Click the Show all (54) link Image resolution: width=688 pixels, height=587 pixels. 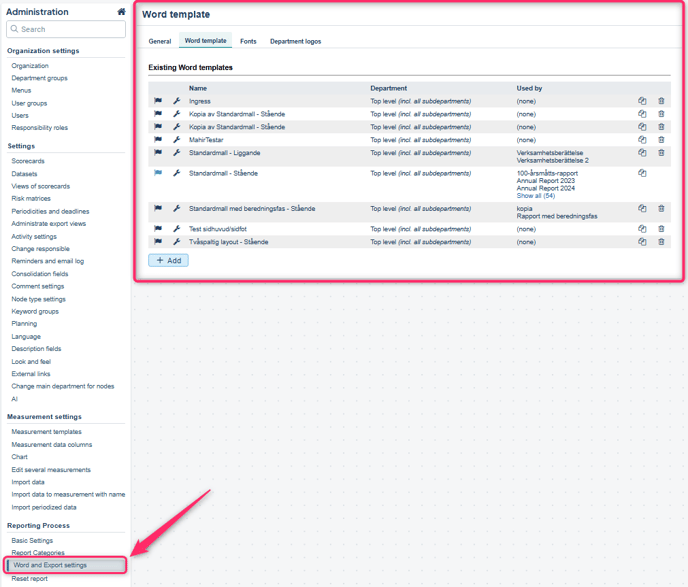tap(536, 196)
